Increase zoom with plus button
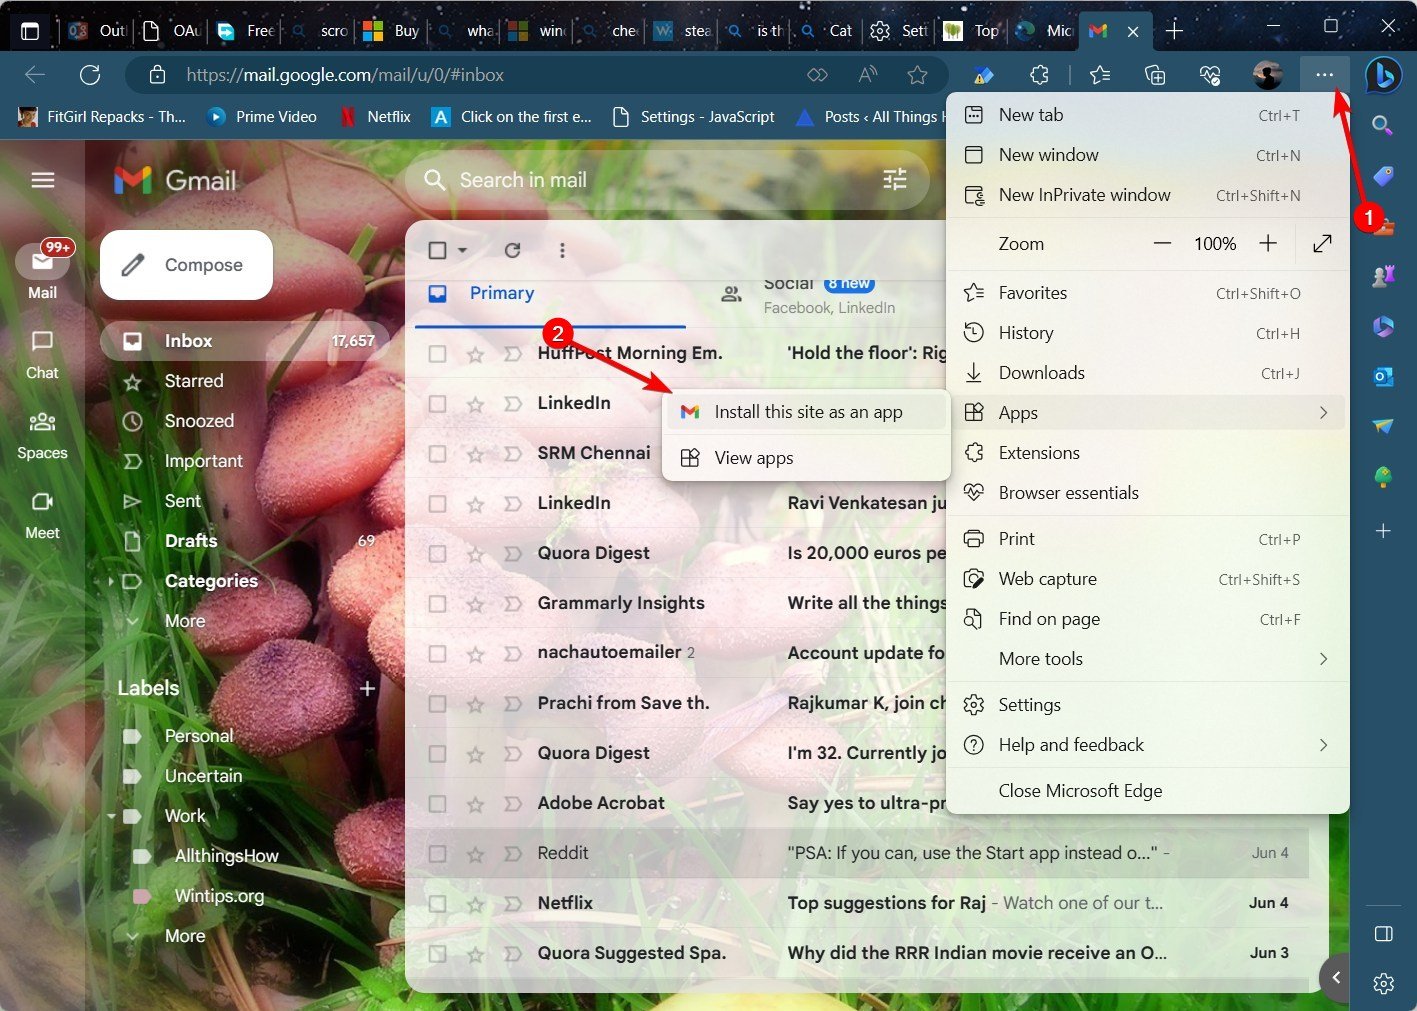The width and height of the screenshot is (1417, 1011). (1268, 243)
